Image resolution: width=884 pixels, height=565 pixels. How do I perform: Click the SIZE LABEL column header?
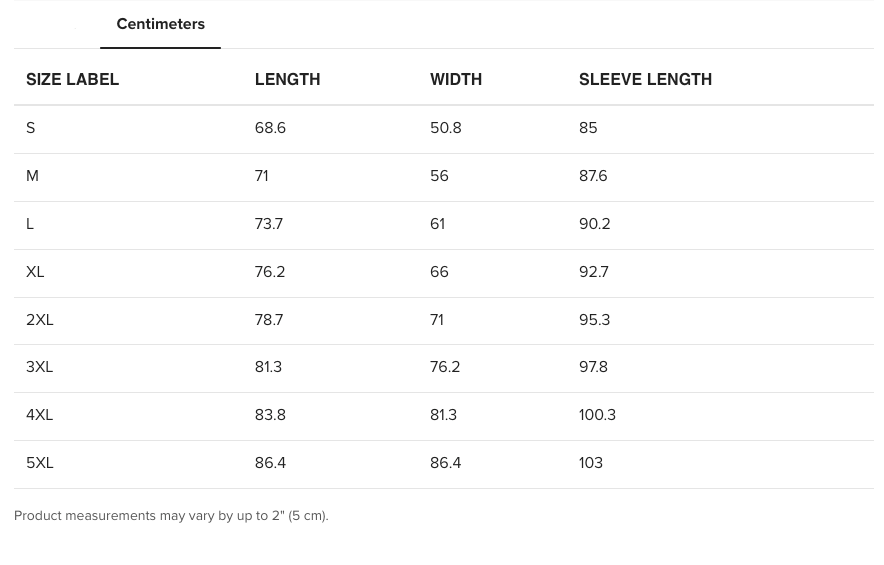[72, 80]
